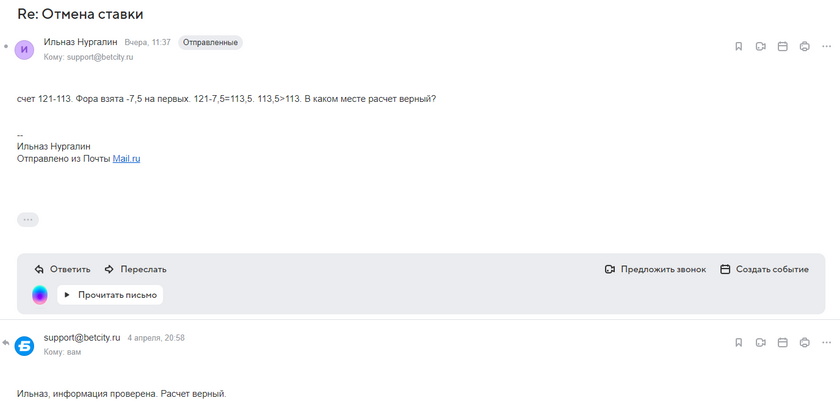
Task: Bookmark the support@betcity.ru email
Action: tap(738, 342)
